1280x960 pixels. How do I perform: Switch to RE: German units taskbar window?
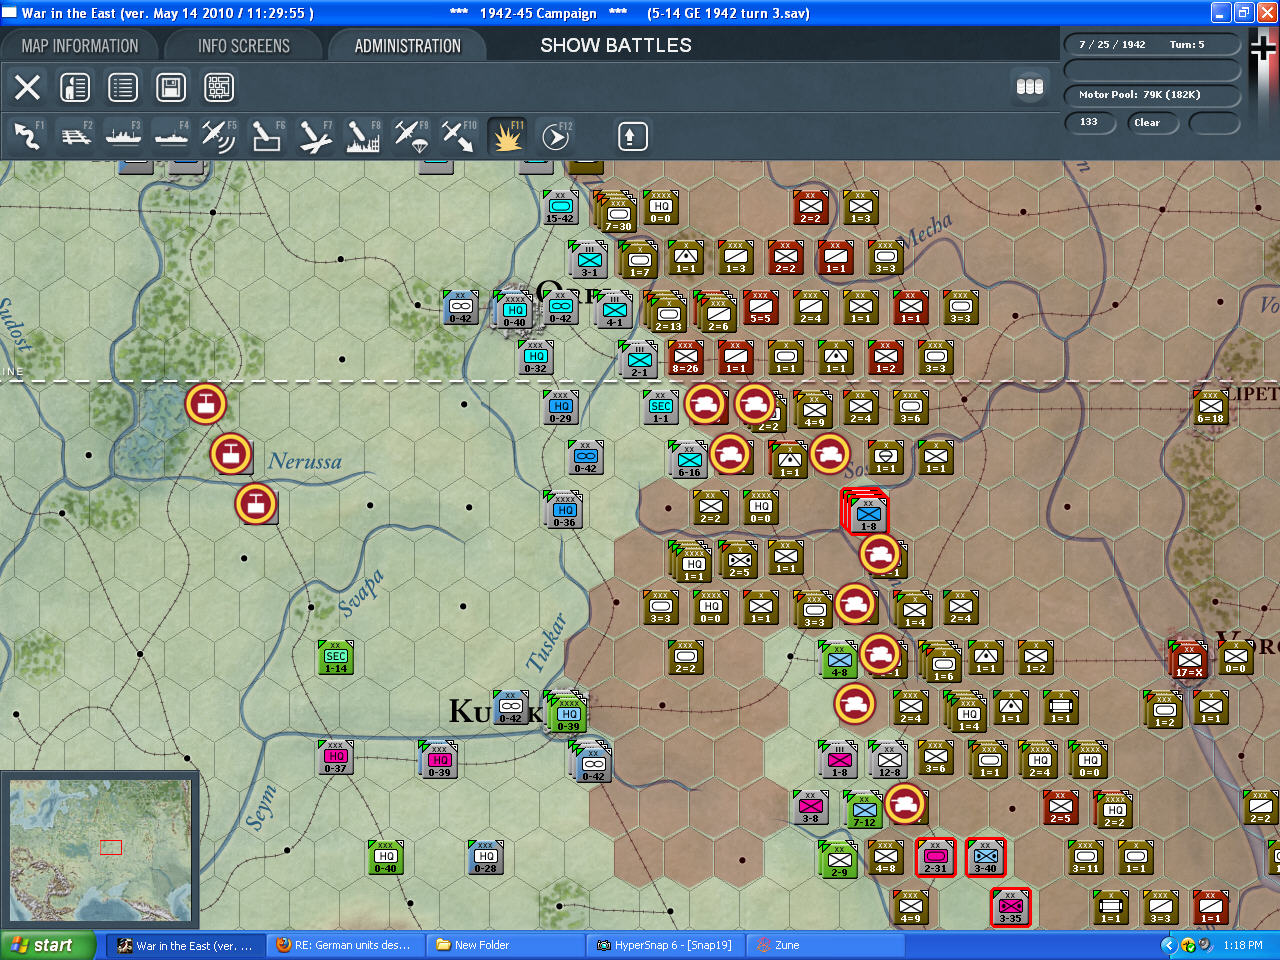point(345,945)
